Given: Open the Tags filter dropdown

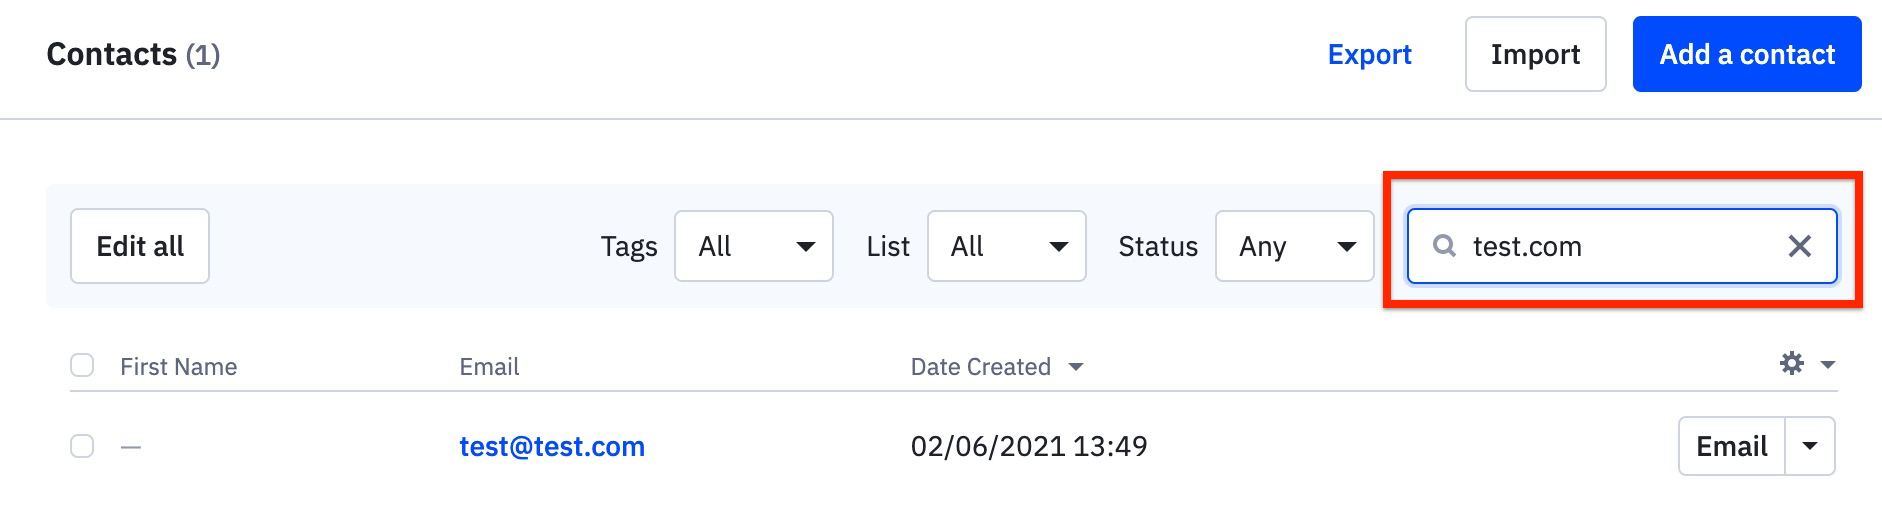Looking at the screenshot, I should tap(754, 246).
